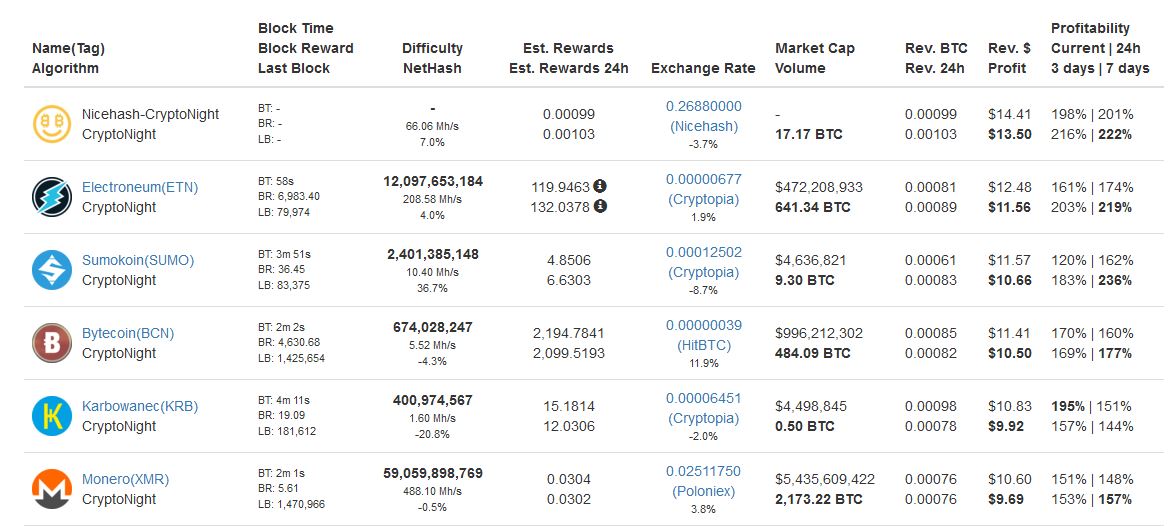Click the Difficulty NetHash column header
1174x526 pixels.
point(432,58)
